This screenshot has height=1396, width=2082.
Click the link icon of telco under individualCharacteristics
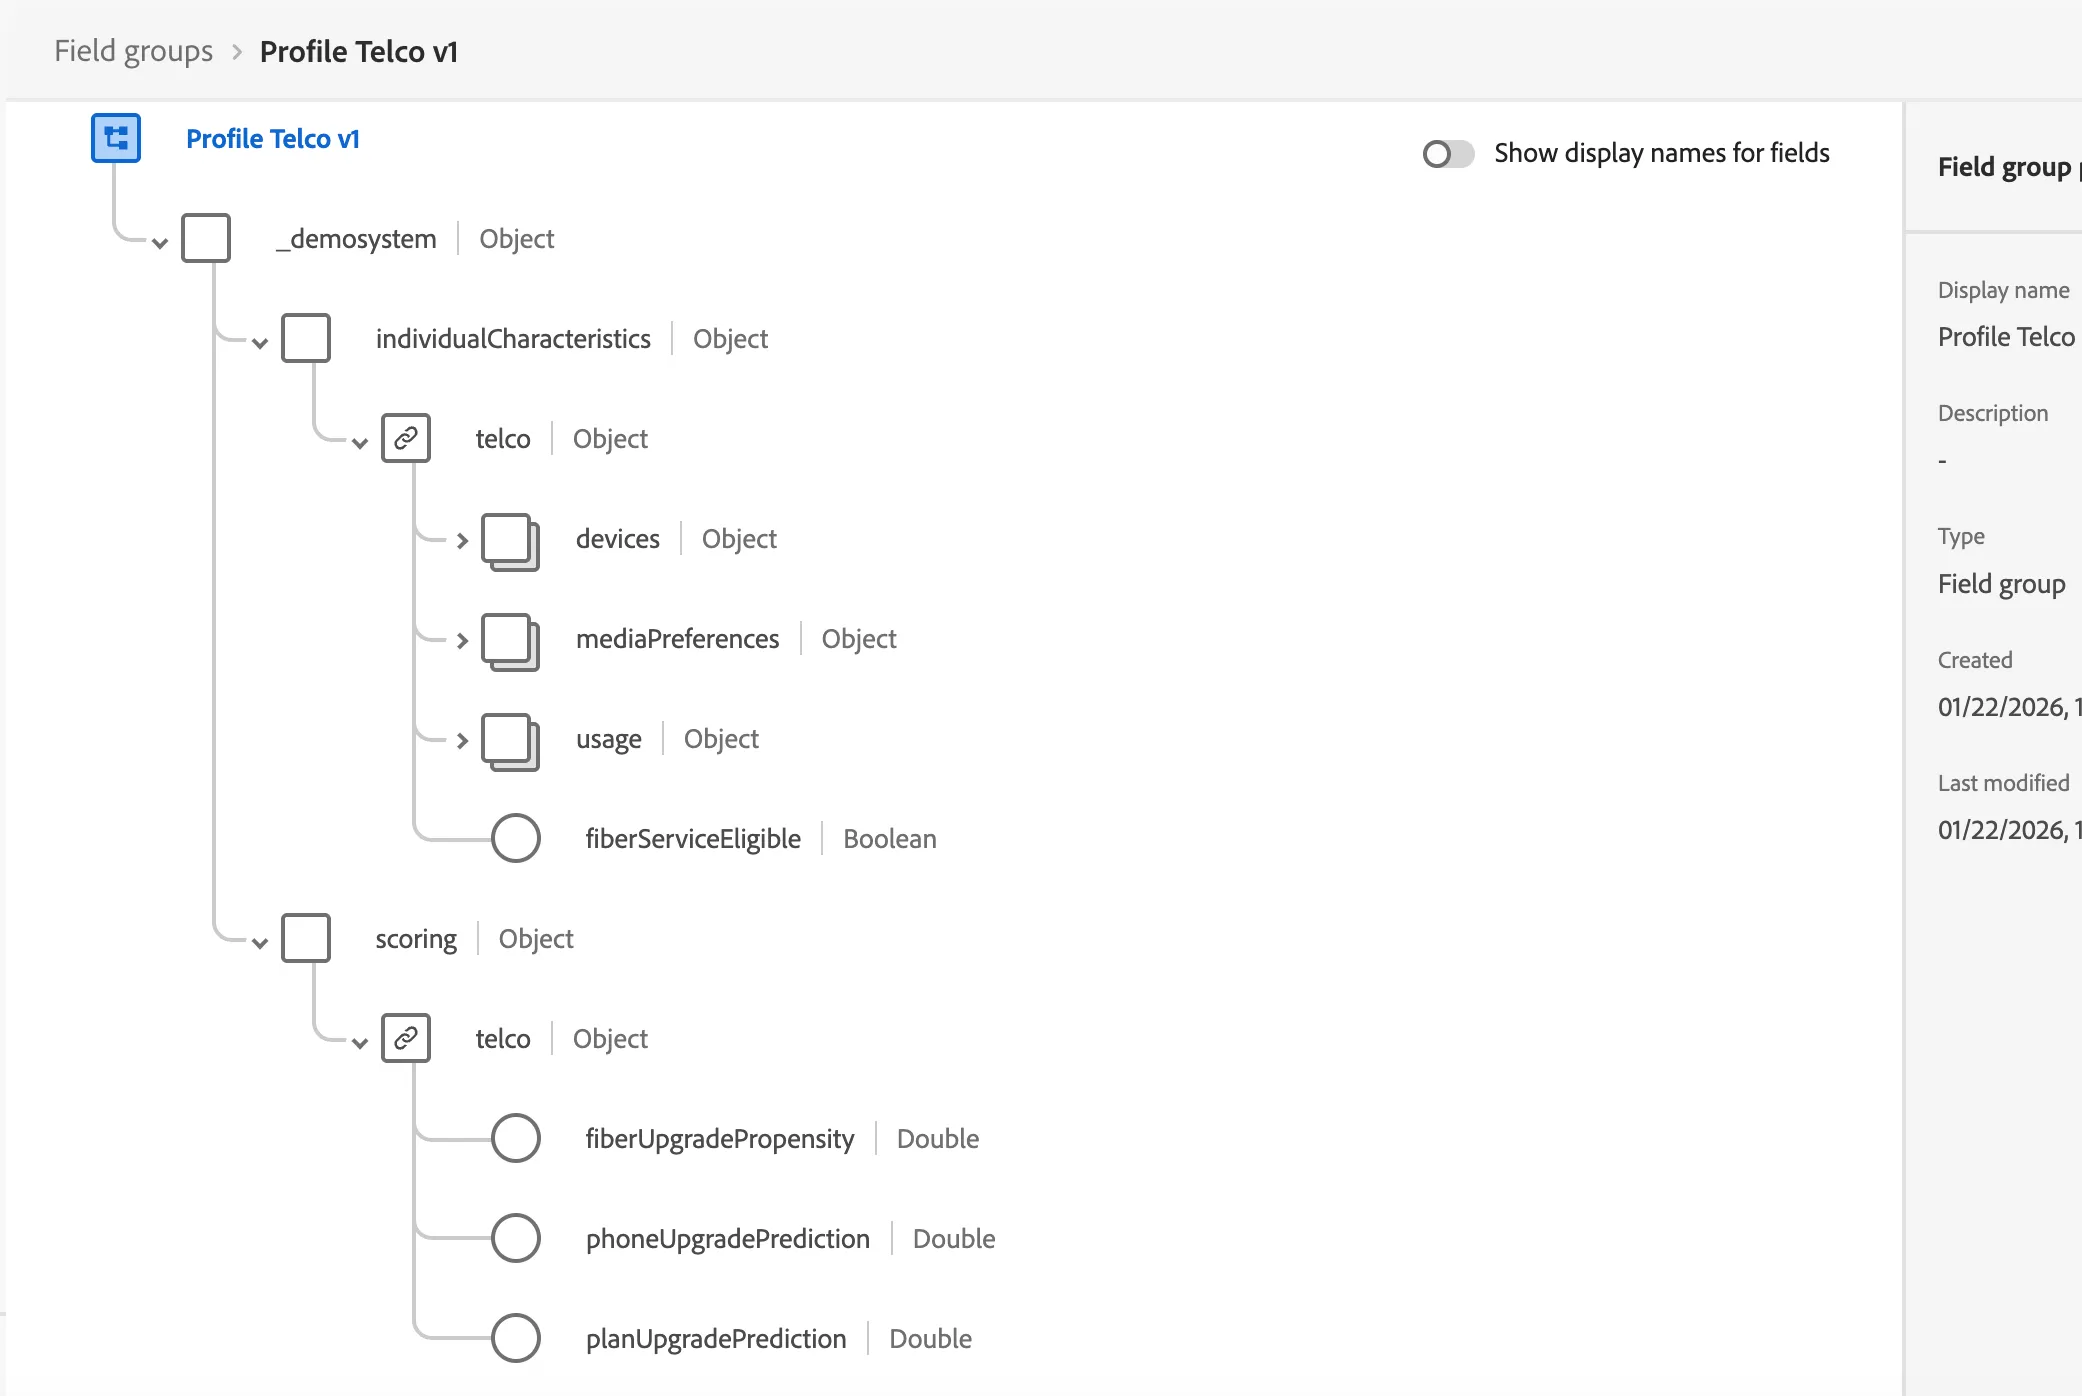pyautogui.click(x=406, y=438)
